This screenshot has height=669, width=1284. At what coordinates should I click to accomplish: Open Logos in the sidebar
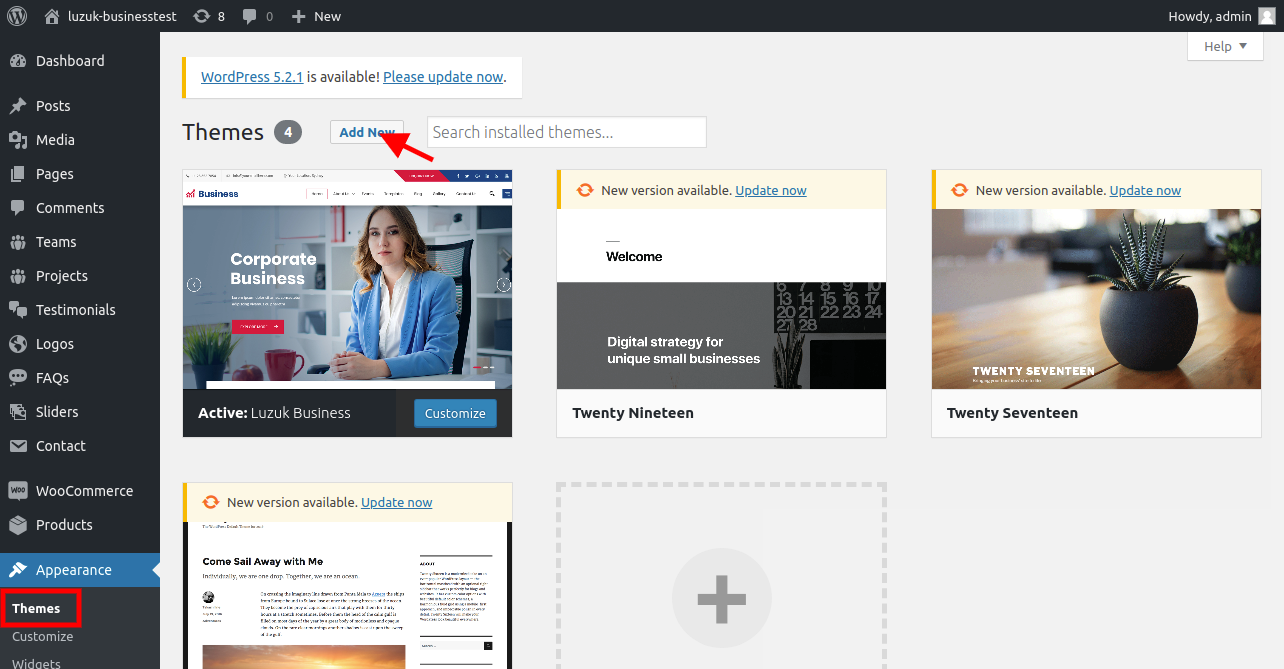coord(55,344)
